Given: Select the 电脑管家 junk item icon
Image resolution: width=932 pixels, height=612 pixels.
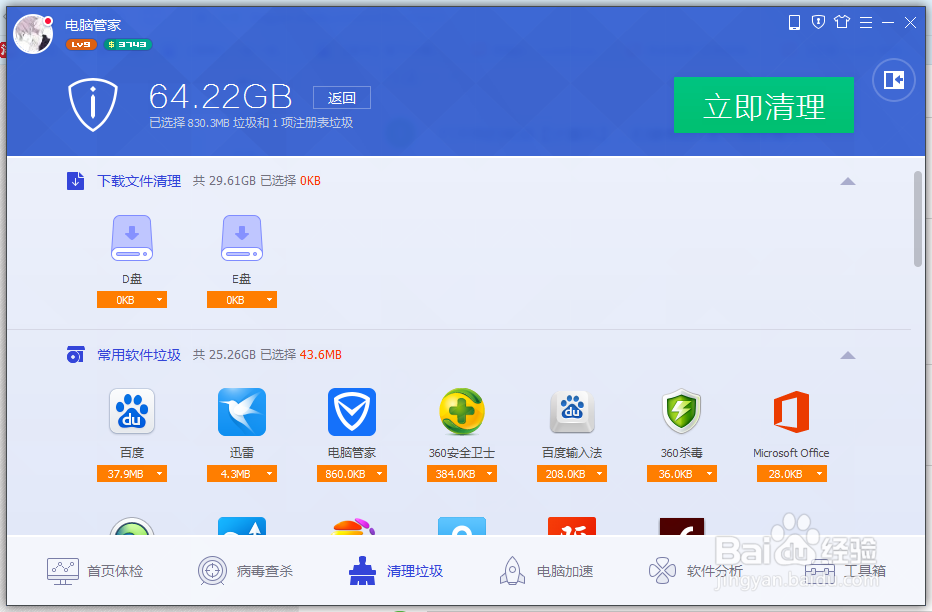Looking at the screenshot, I should (x=351, y=411).
